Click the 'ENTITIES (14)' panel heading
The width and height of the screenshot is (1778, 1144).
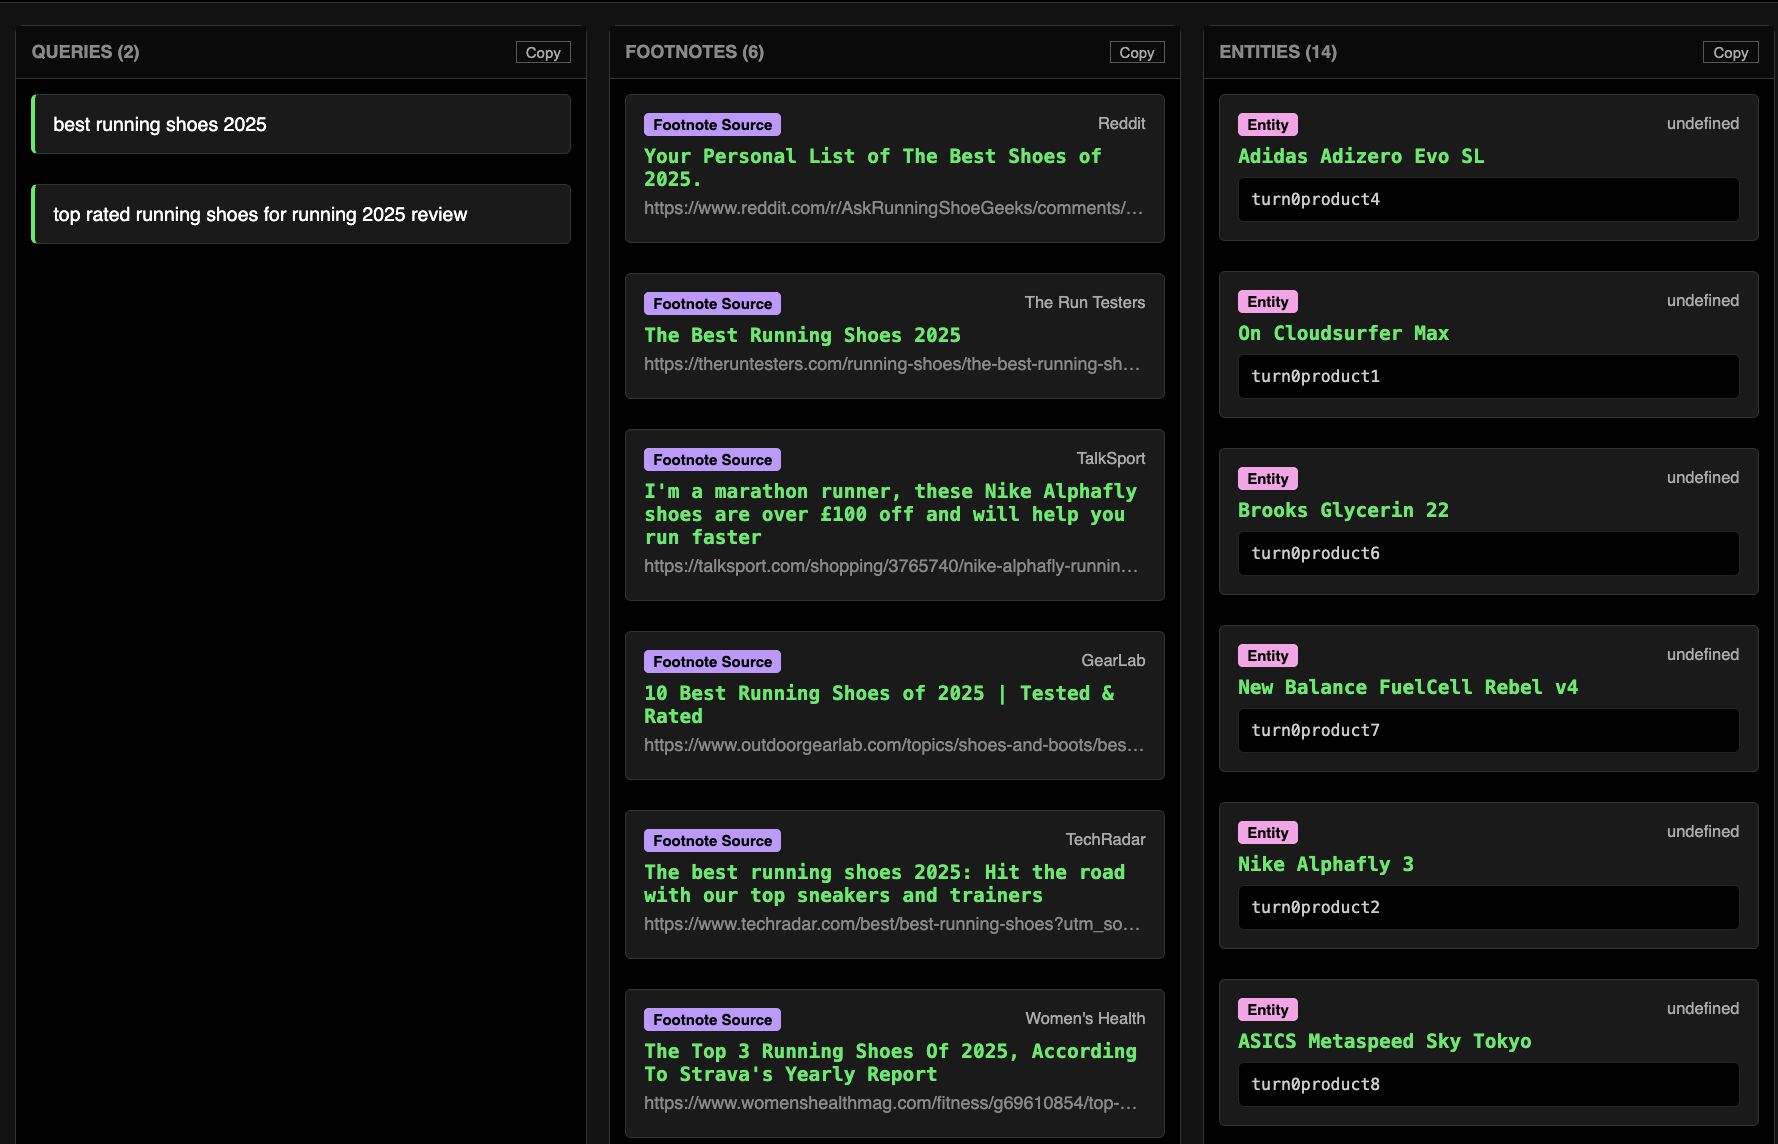[1277, 52]
